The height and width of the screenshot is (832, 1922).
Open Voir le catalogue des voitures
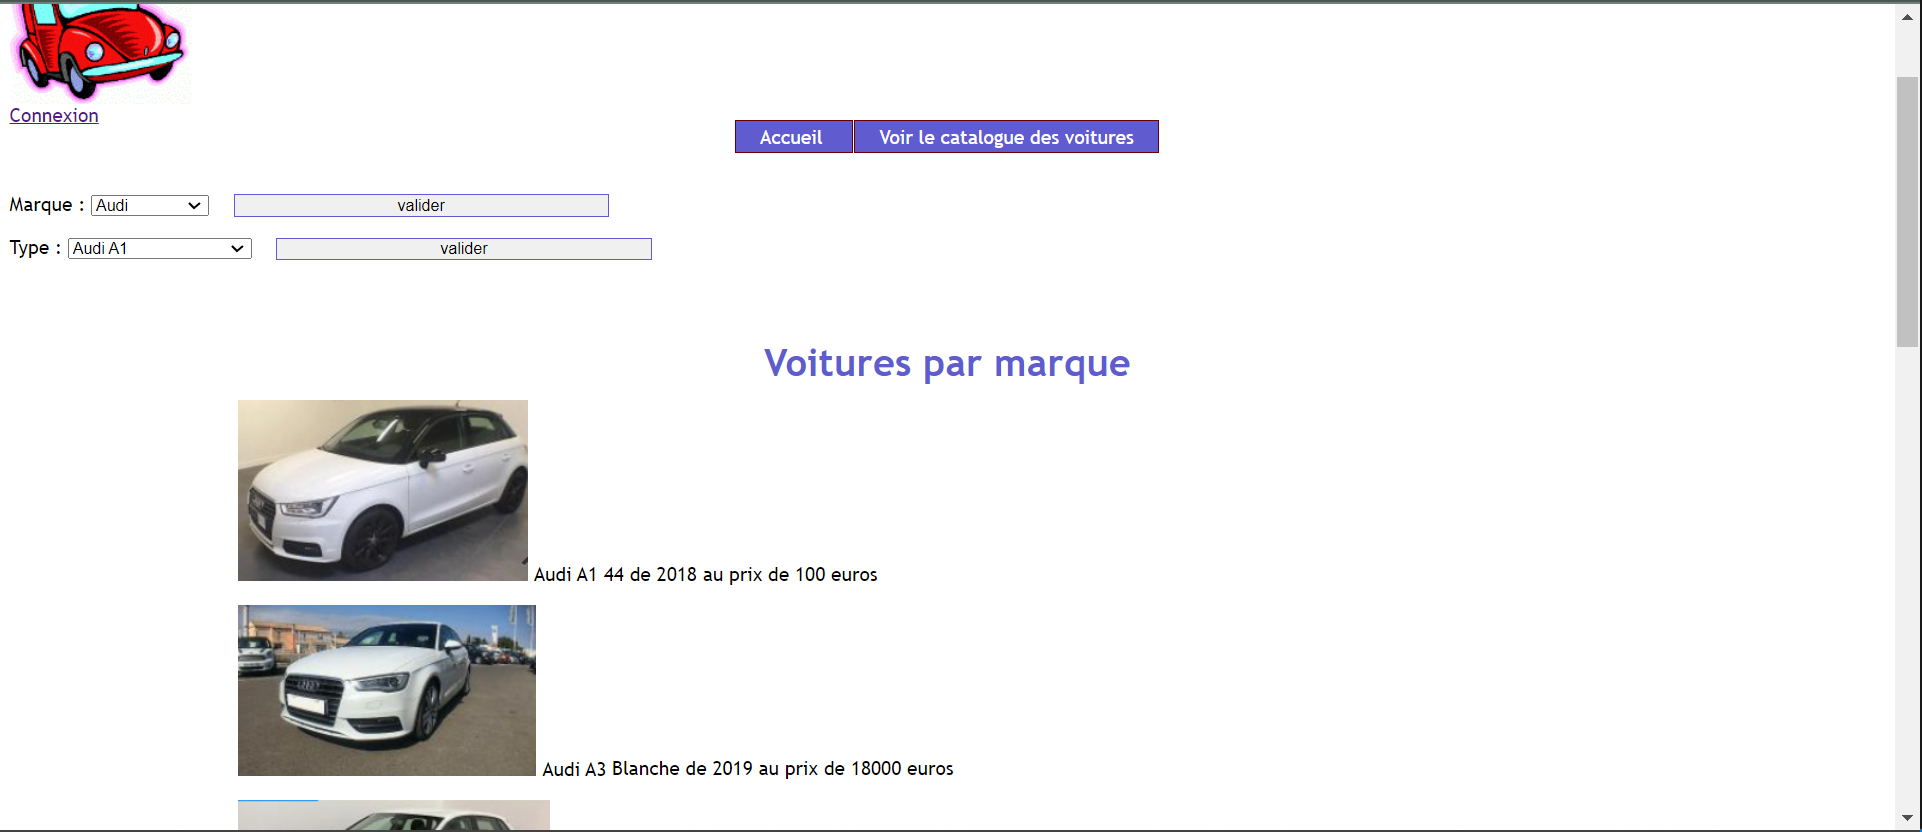[x=1006, y=137]
